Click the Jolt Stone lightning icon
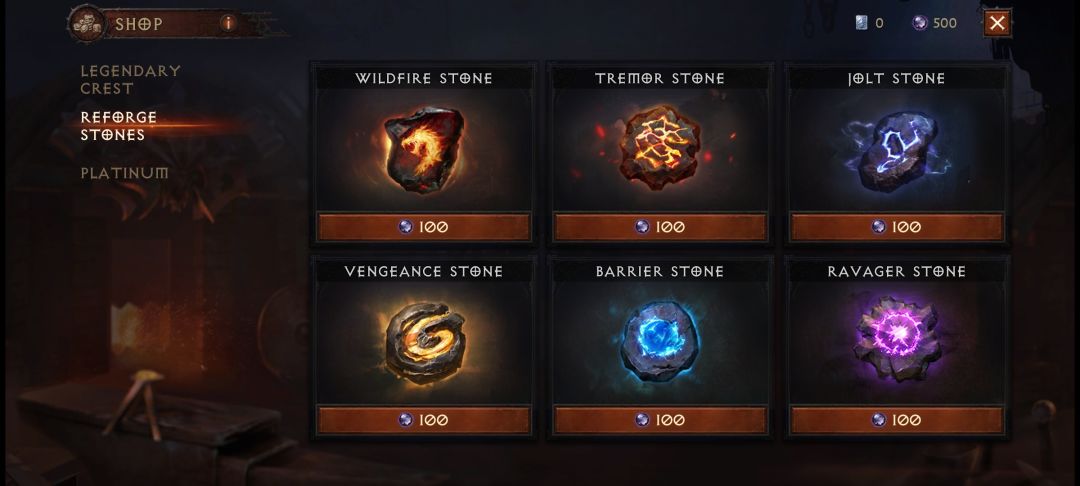 (x=895, y=151)
